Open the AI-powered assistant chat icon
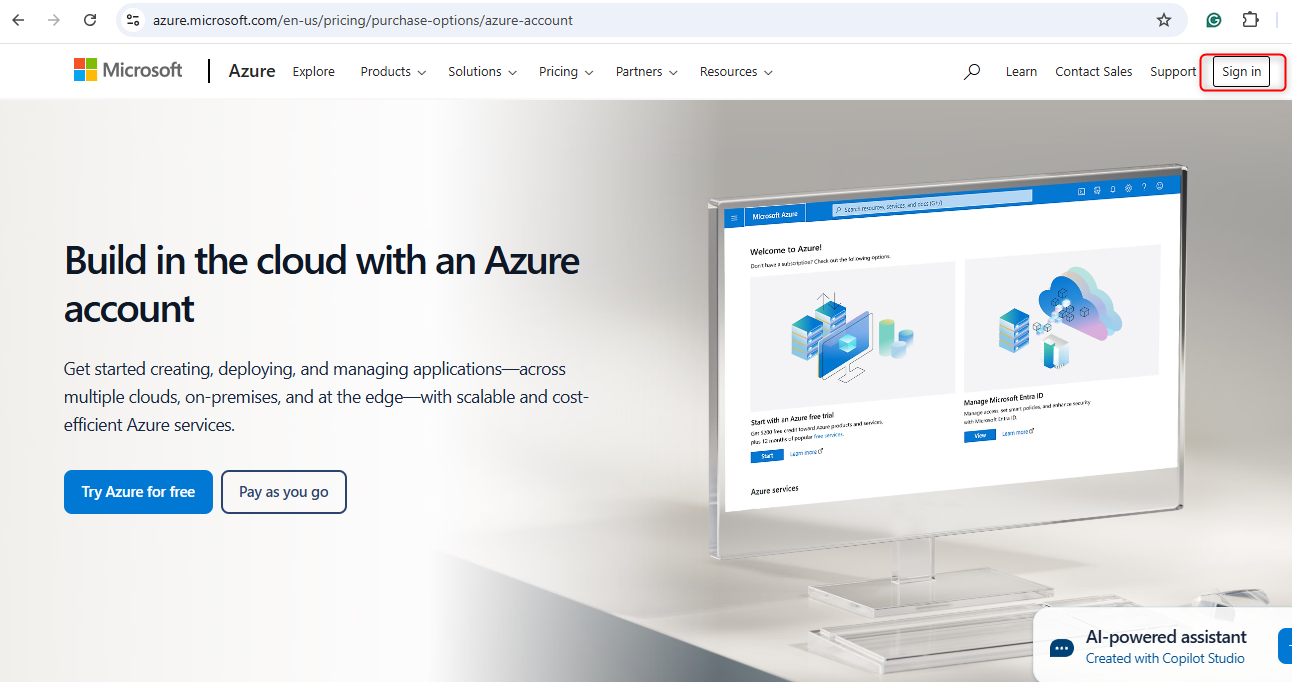This screenshot has height=682, width=1292. (1061, 648)
